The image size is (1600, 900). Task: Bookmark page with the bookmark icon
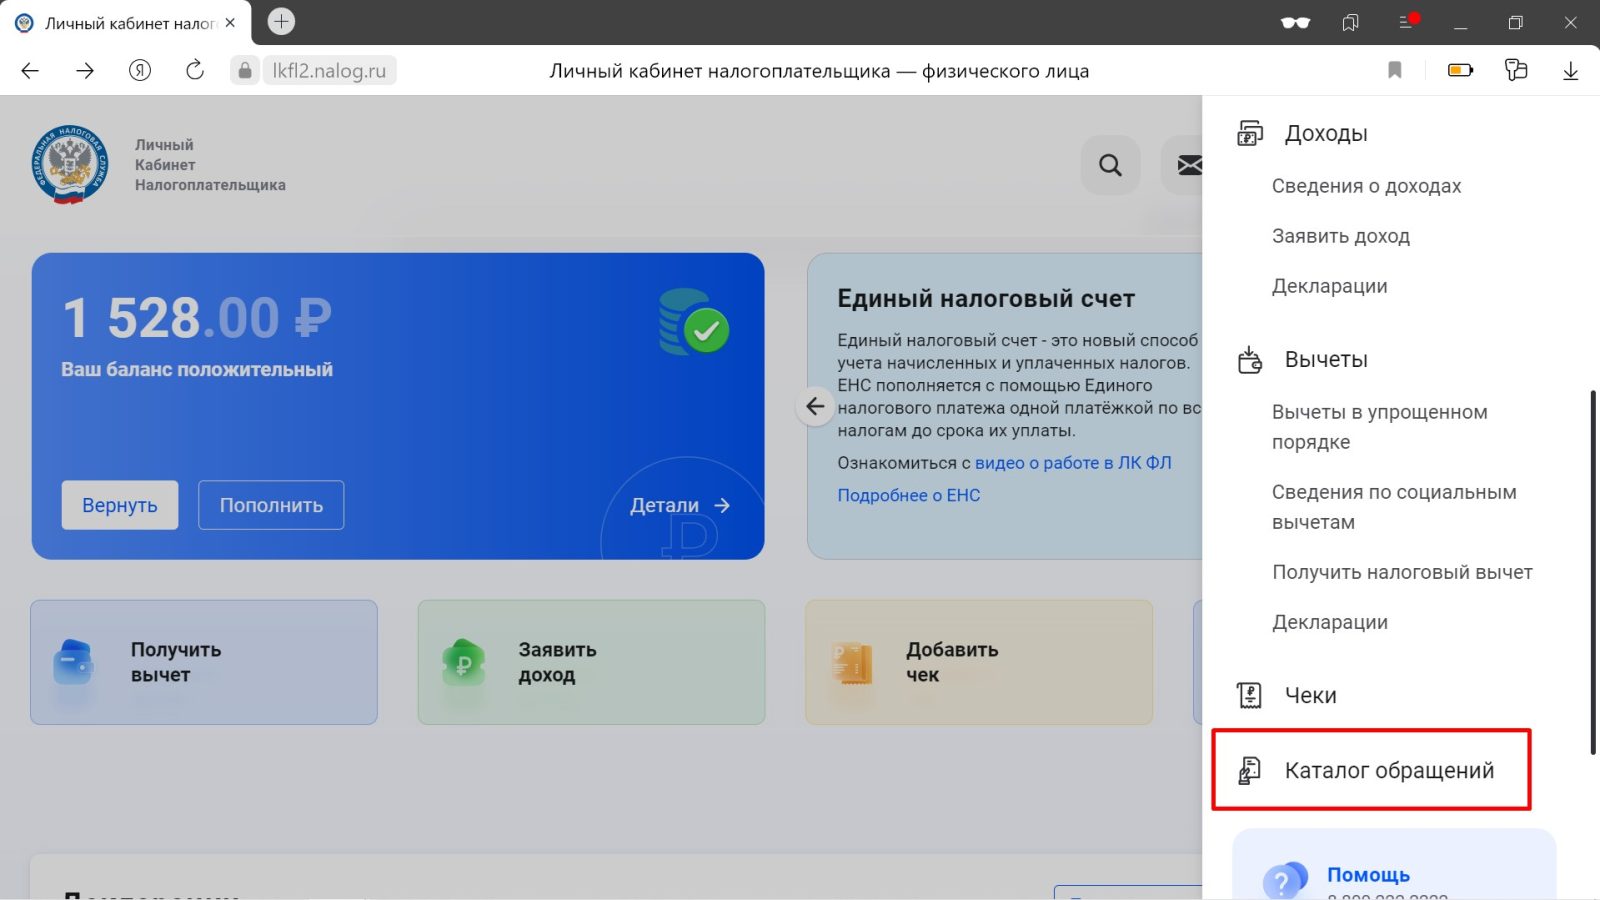(1395, 70)
